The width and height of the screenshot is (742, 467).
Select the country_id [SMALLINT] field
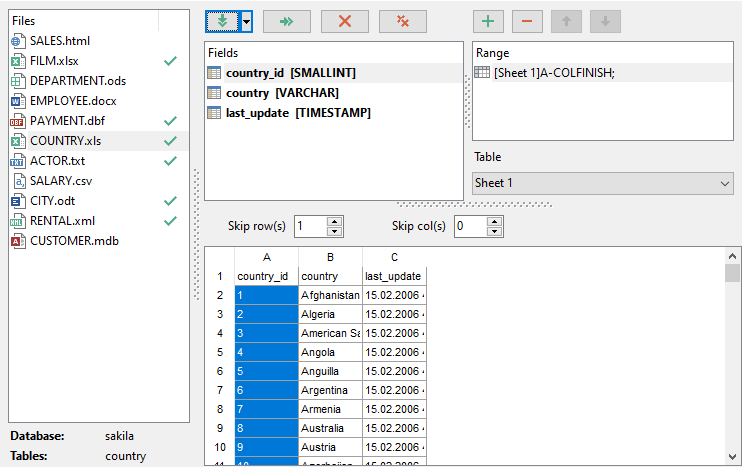click(x=290, y=73)
